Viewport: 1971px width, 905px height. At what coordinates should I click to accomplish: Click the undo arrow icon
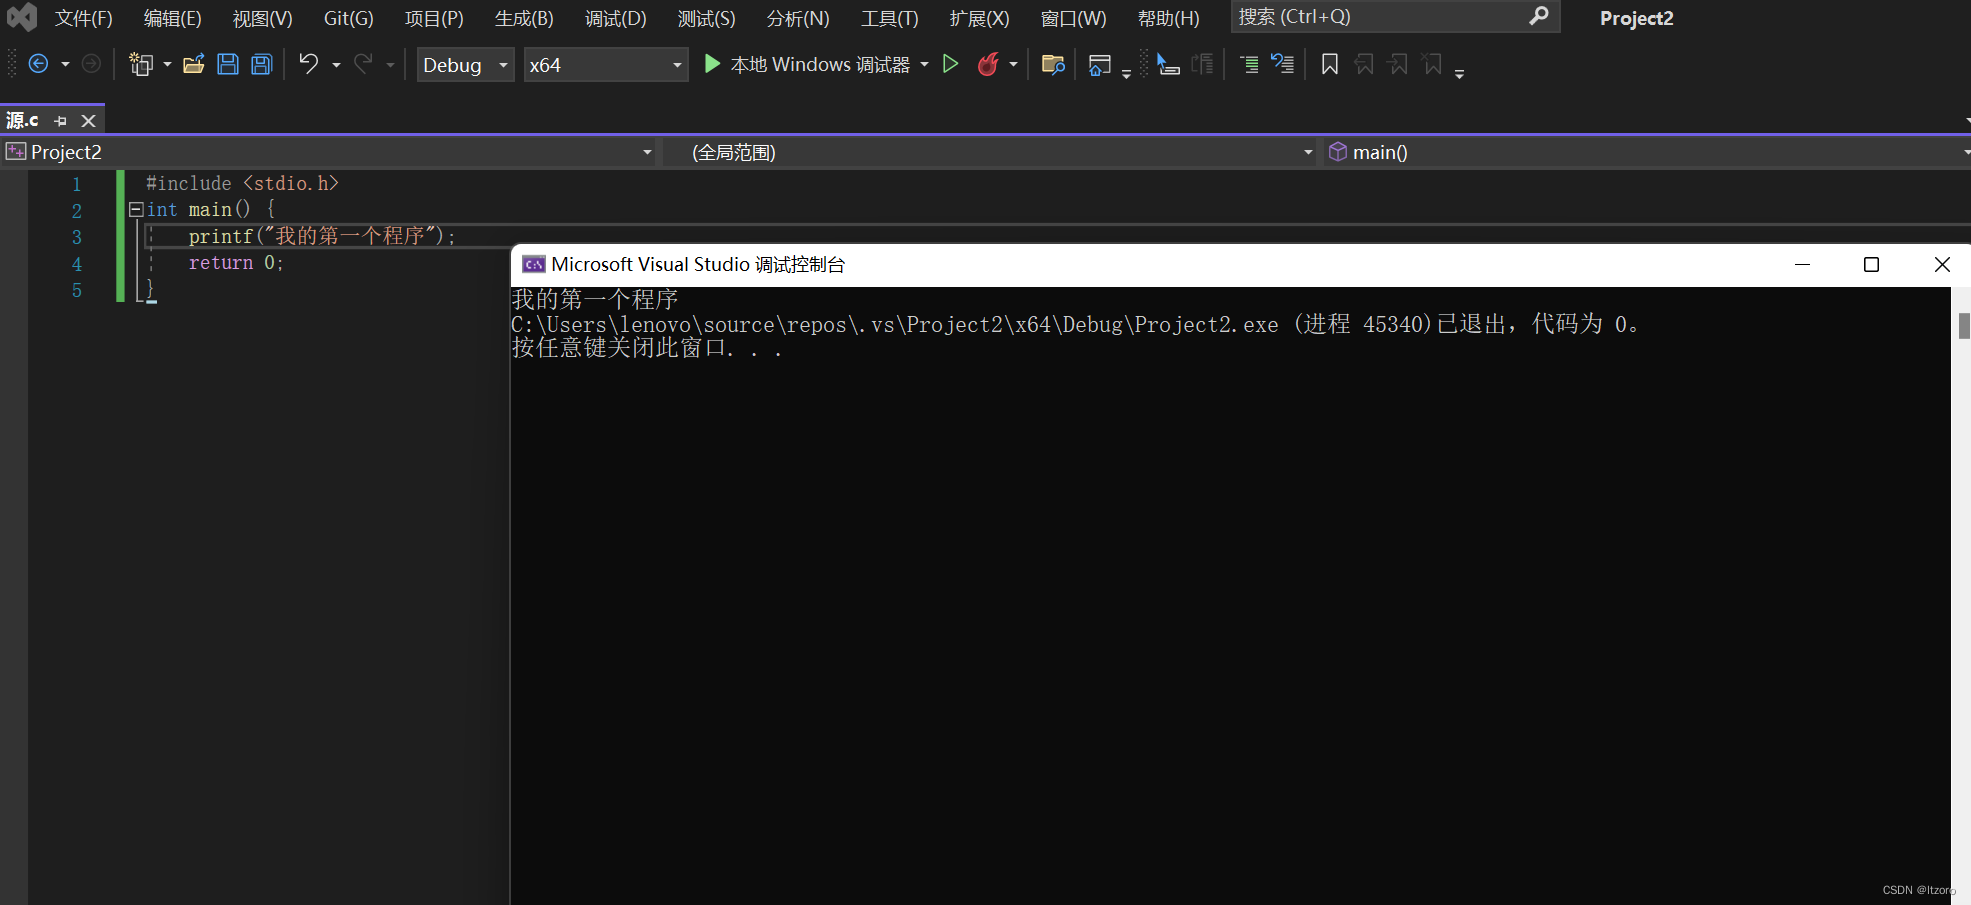click(309, 64)
